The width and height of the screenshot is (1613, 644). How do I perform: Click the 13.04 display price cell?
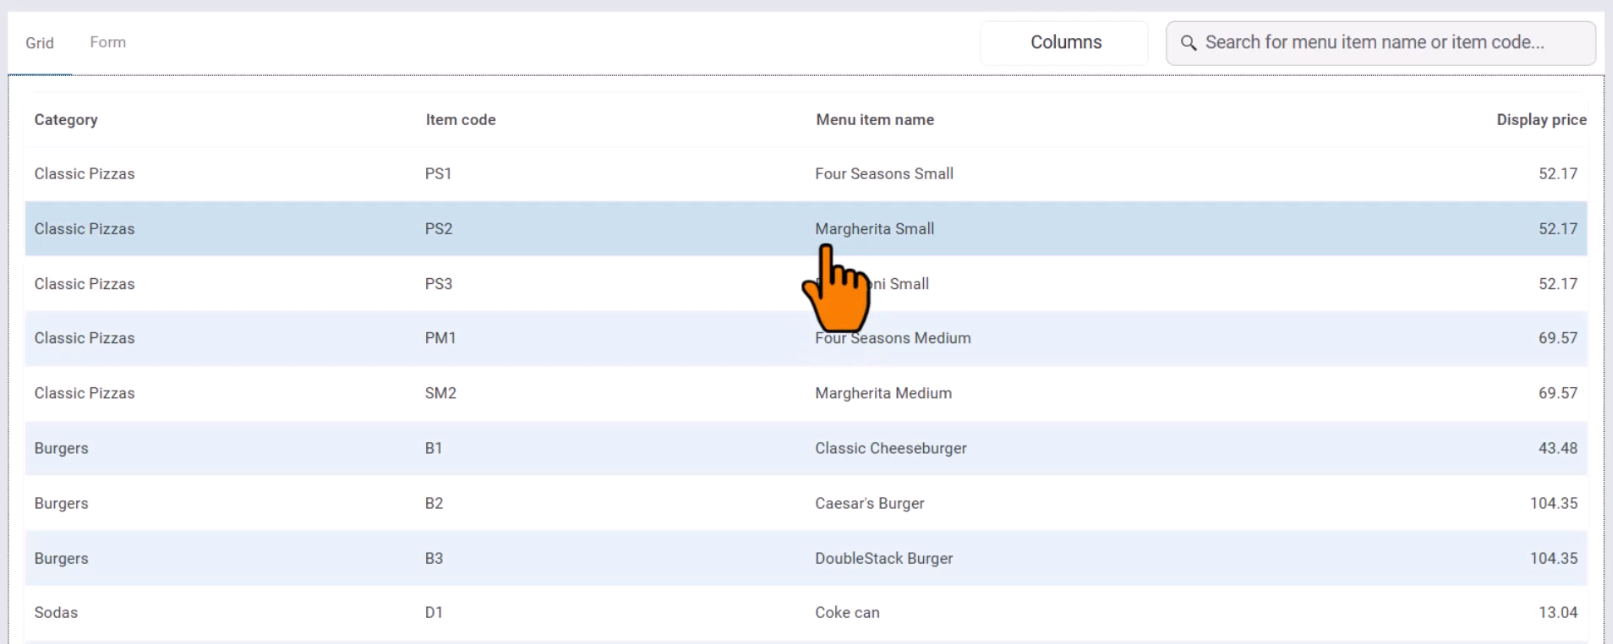click(x=1557, y=613)
